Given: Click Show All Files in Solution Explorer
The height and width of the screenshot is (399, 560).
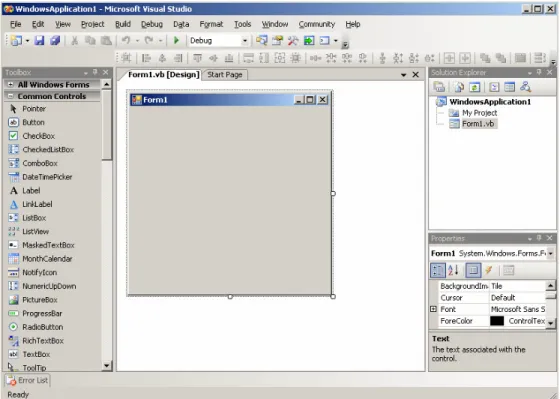Looking at the screenshot, I should coord(459,87).
